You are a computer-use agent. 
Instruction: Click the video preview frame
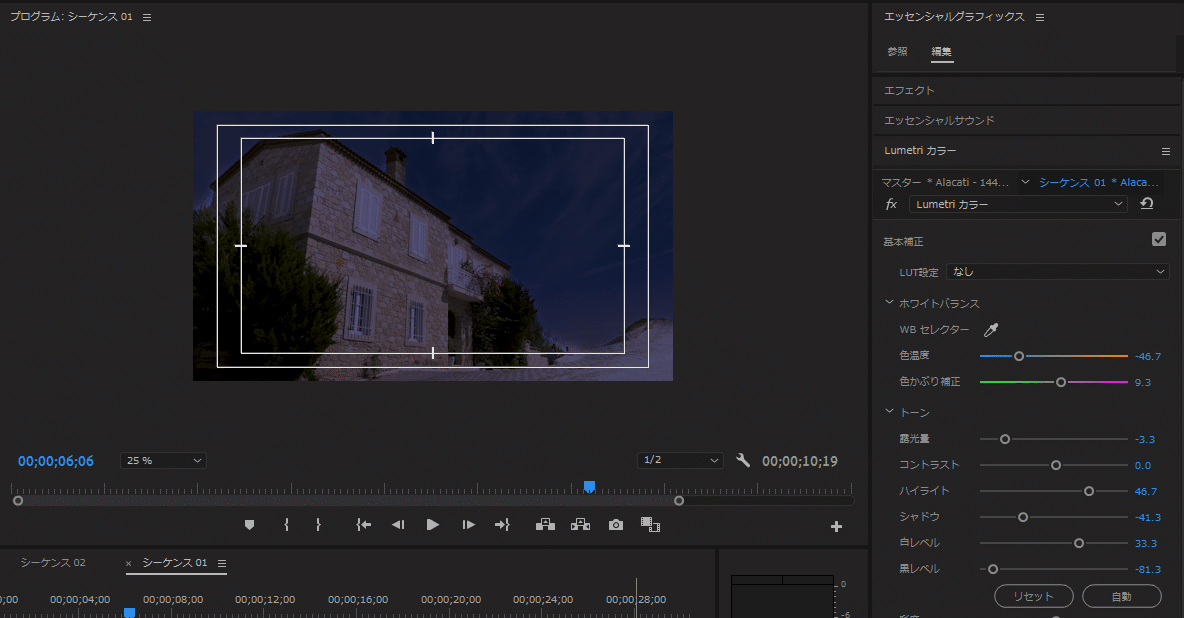pos(433,246)
